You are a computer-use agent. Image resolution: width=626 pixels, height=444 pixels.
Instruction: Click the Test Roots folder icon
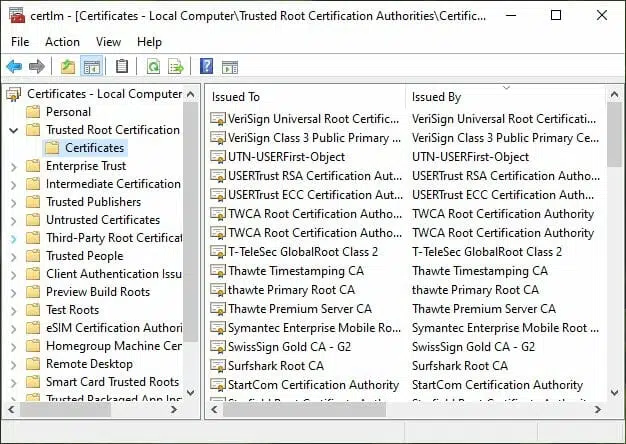pyautogui.click(x=33, y=310)
